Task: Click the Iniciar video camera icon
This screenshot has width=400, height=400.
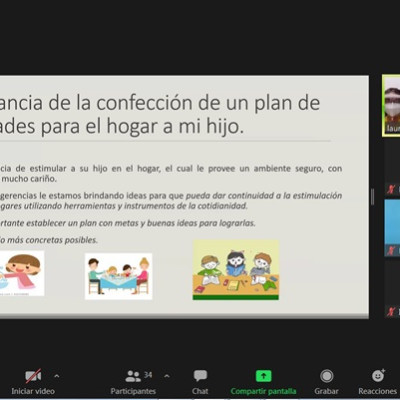Action: tap(33, 376)
